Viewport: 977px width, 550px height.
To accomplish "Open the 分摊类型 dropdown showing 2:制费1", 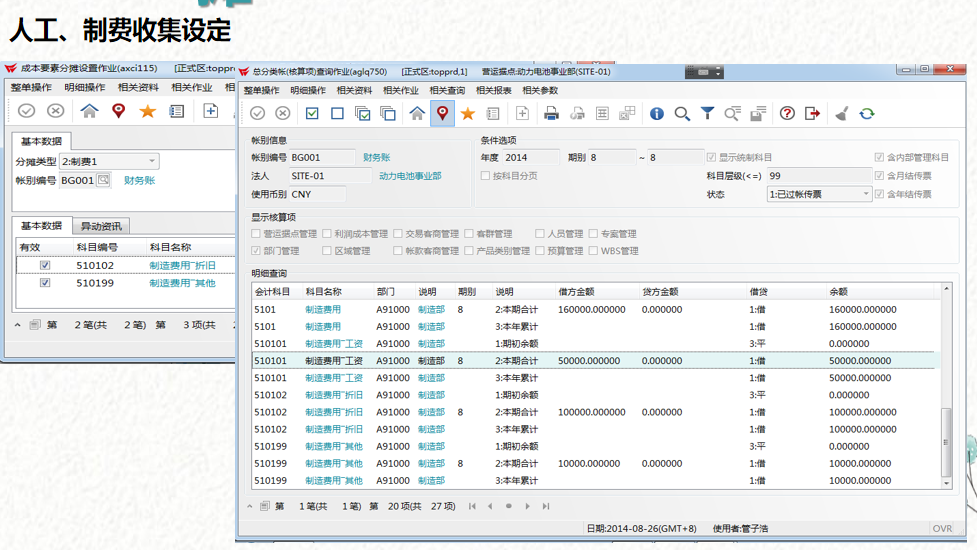I will click(152, 162).
